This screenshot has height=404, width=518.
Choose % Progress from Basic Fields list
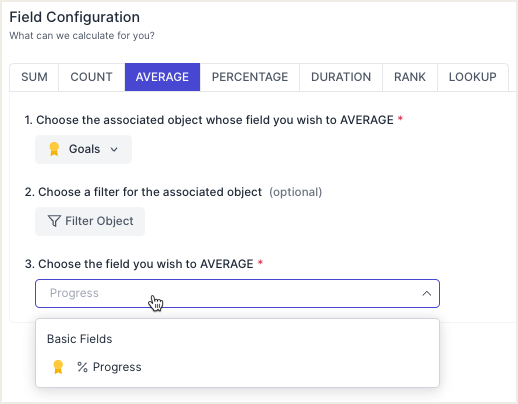click(x=237, y=367)
